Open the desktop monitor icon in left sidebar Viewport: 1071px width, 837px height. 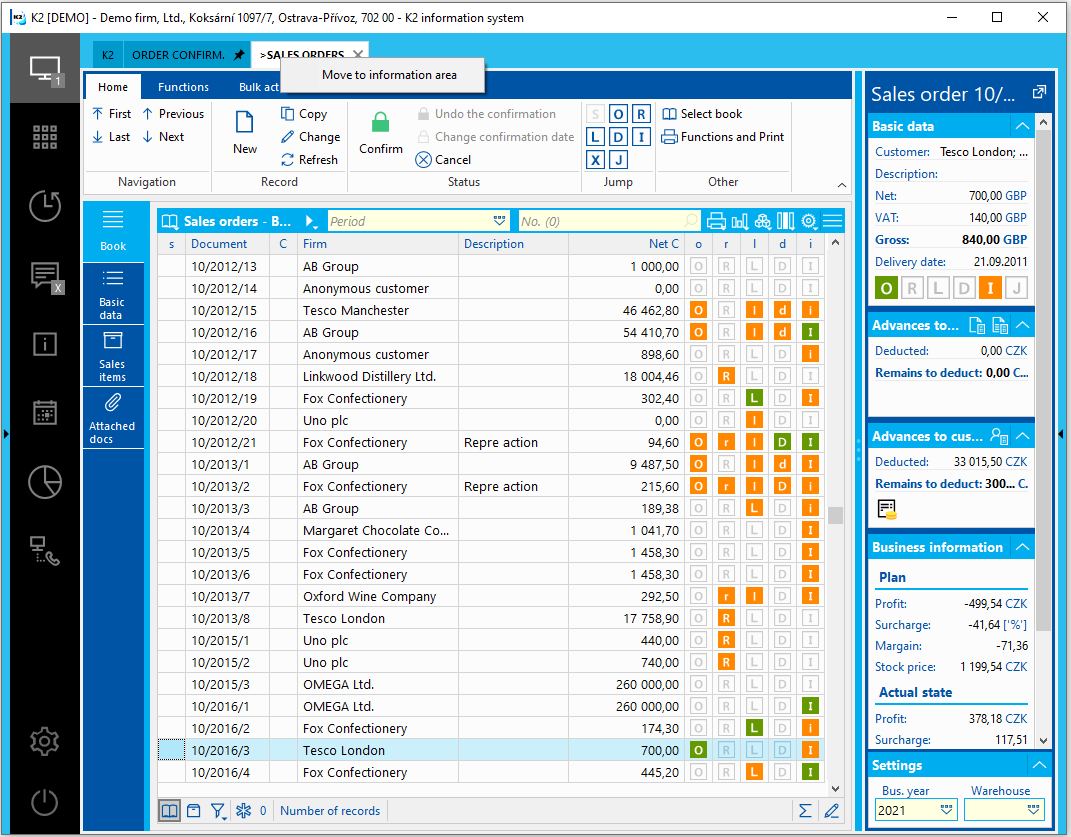(44, 69)
